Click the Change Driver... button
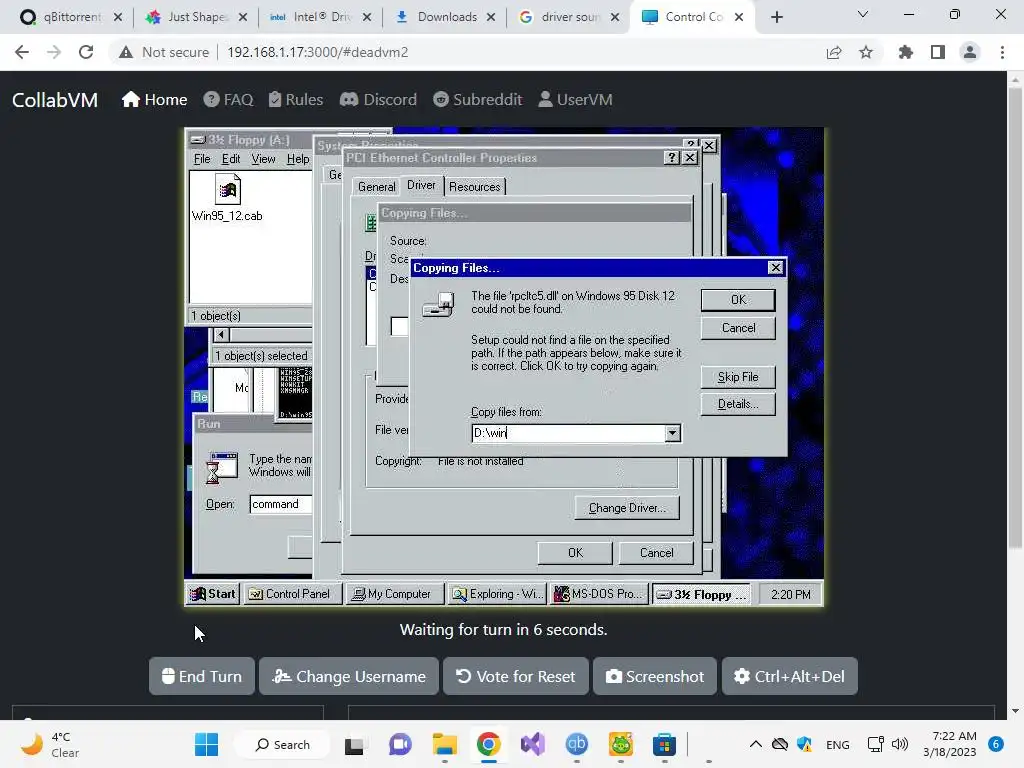Image resolution: width=1024 pixels, height=768 pixels. [x=627, y=508]
